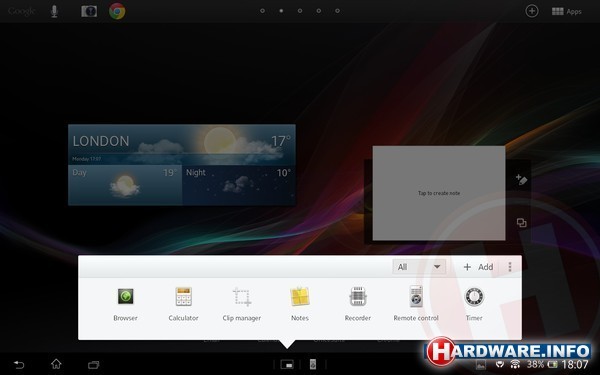Open the Clip manager small app
The image size is (600, 375).
coord(242,304)
